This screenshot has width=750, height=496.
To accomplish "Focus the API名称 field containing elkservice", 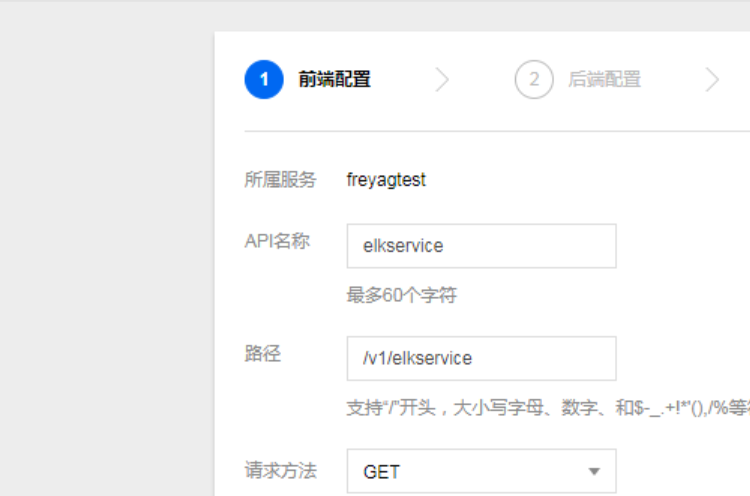I will tap(480, 246).
